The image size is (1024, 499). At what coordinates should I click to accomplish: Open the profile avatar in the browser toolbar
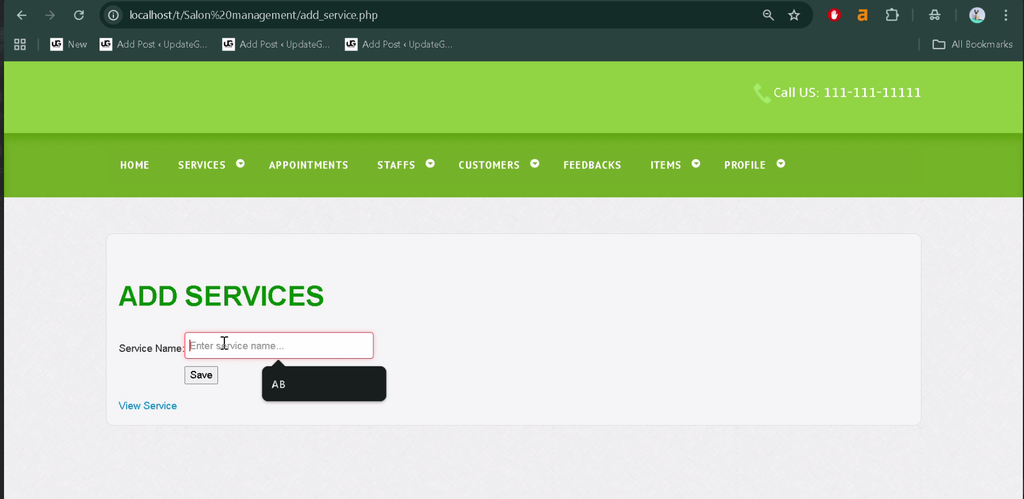point(977,15)
